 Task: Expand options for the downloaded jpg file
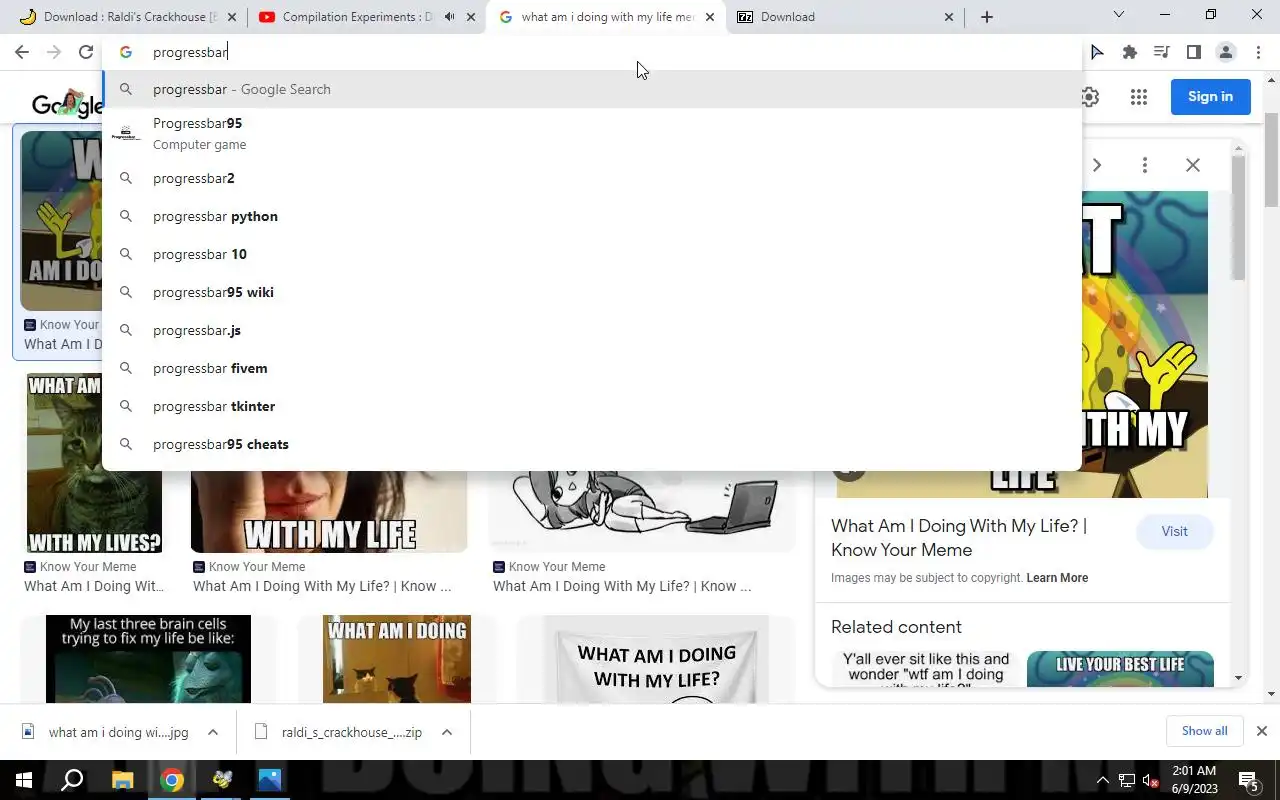pyautogui.click(x=213, y=732)
